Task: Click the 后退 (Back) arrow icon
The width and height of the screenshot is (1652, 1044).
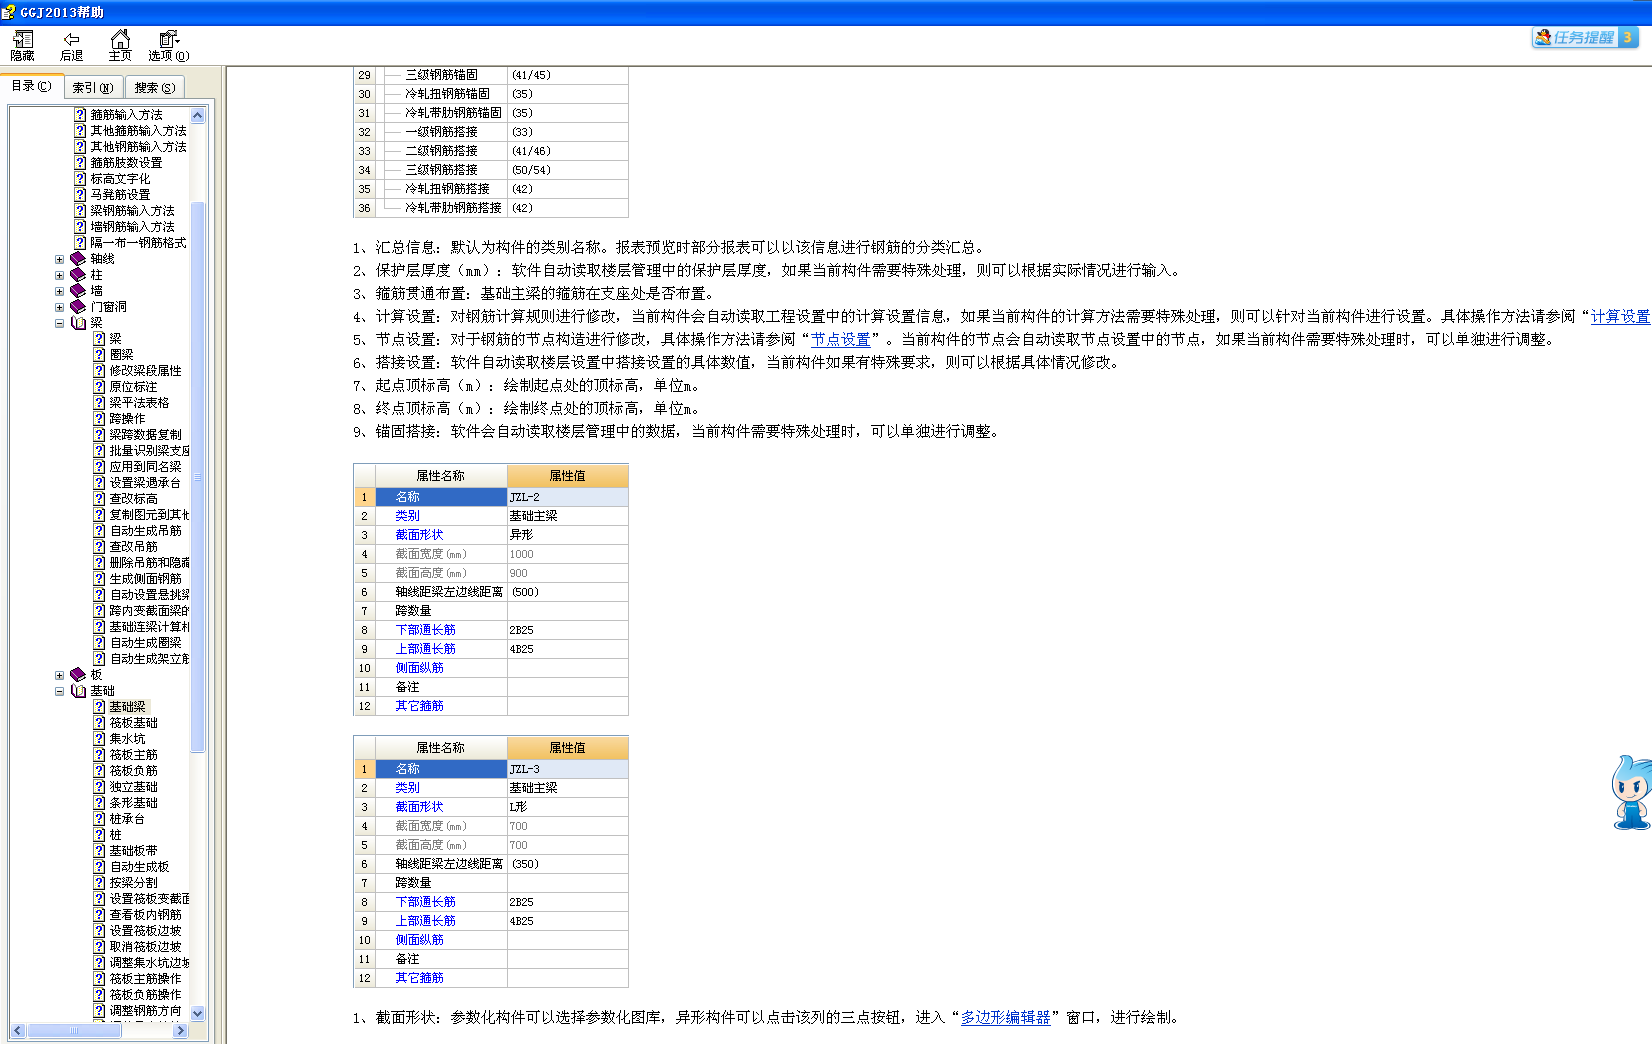Action: tap(71, 39)
